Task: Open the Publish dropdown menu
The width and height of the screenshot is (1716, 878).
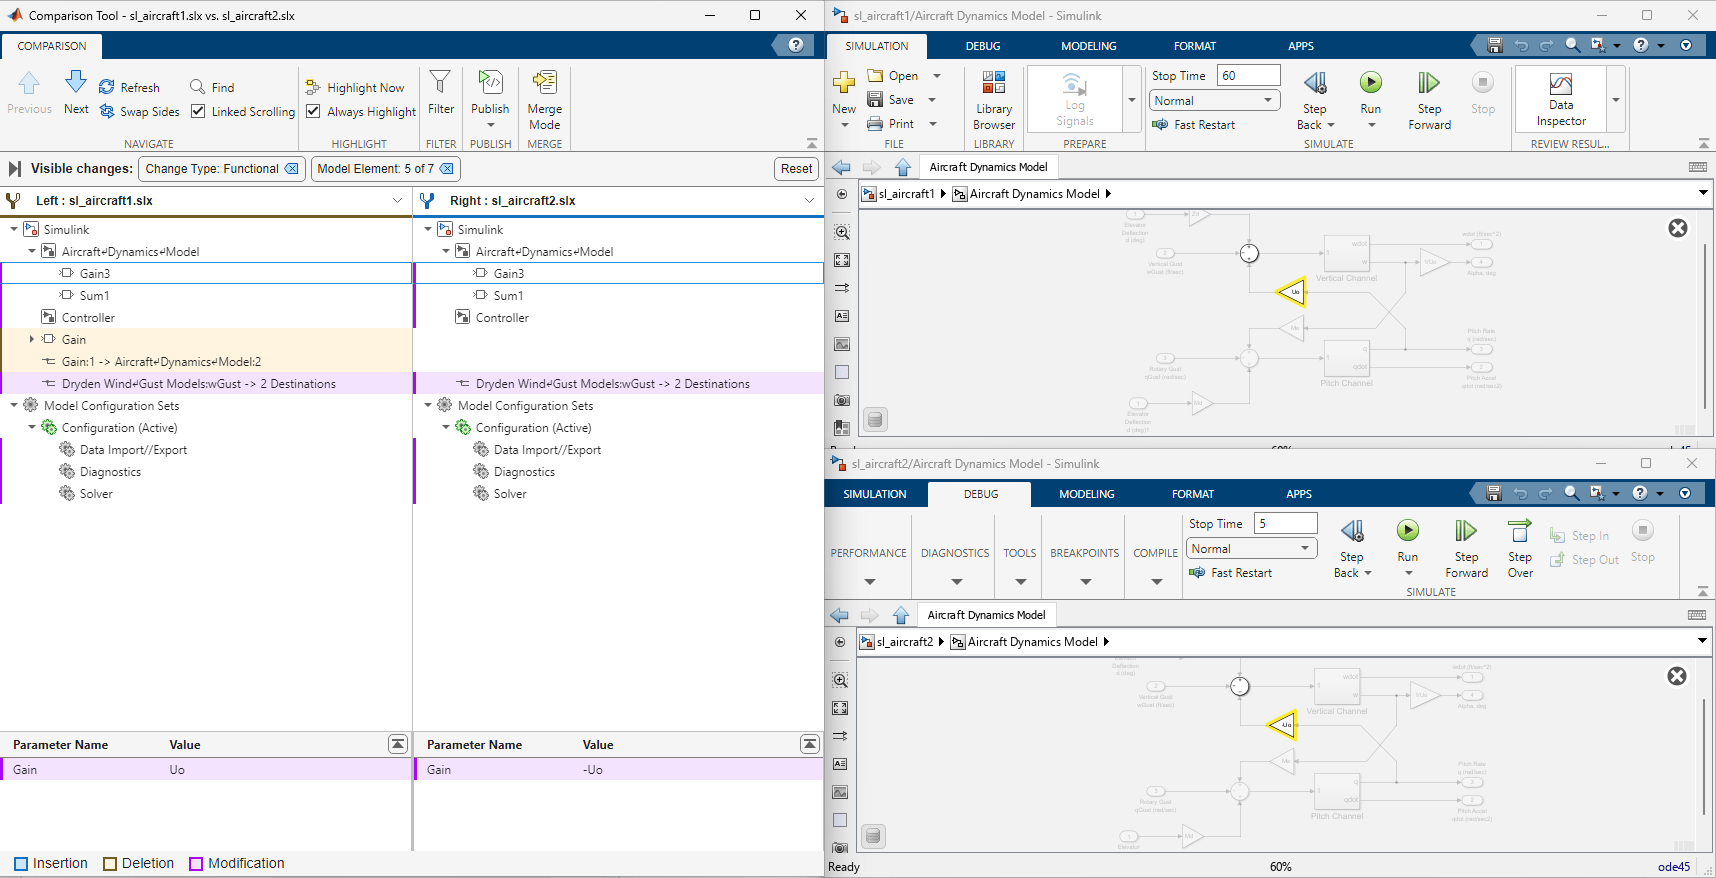Action: point(490,125)
